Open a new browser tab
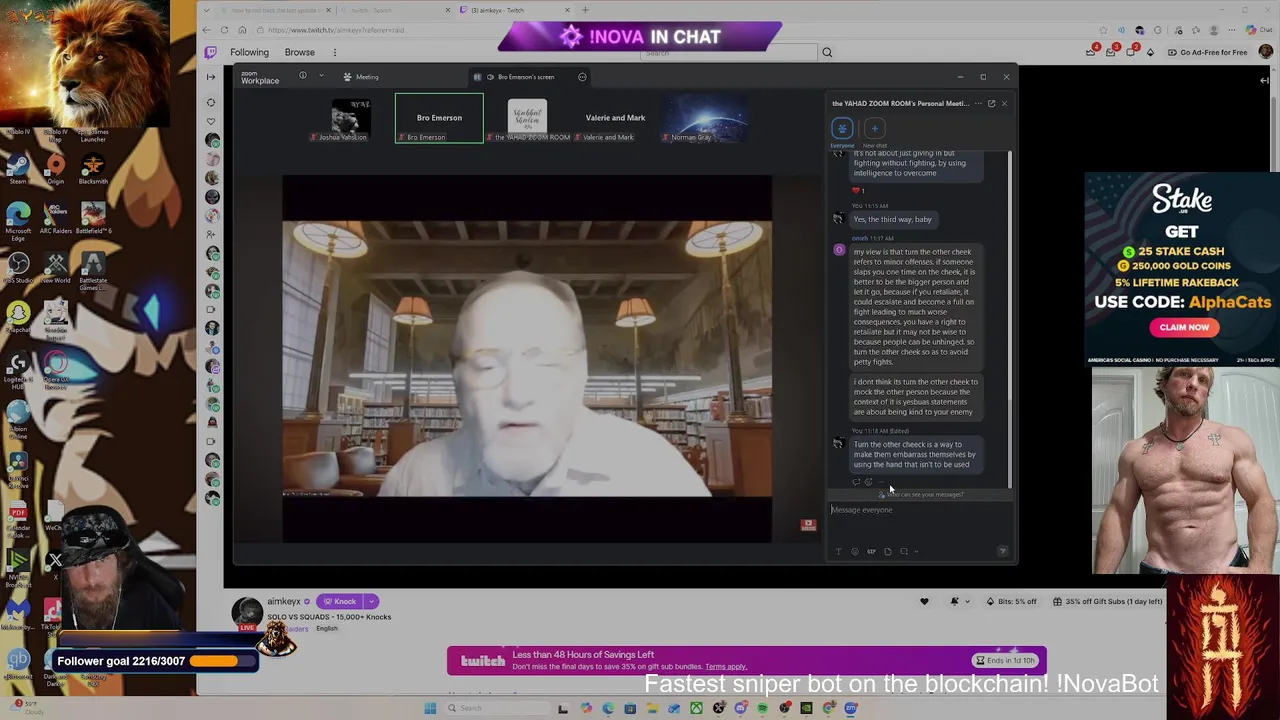Viewport: 1280px width, 720px height. coord(585,10)
